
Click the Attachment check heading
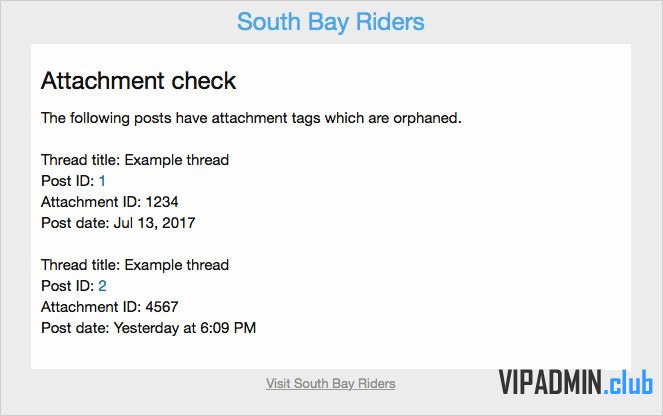(138, 80)
